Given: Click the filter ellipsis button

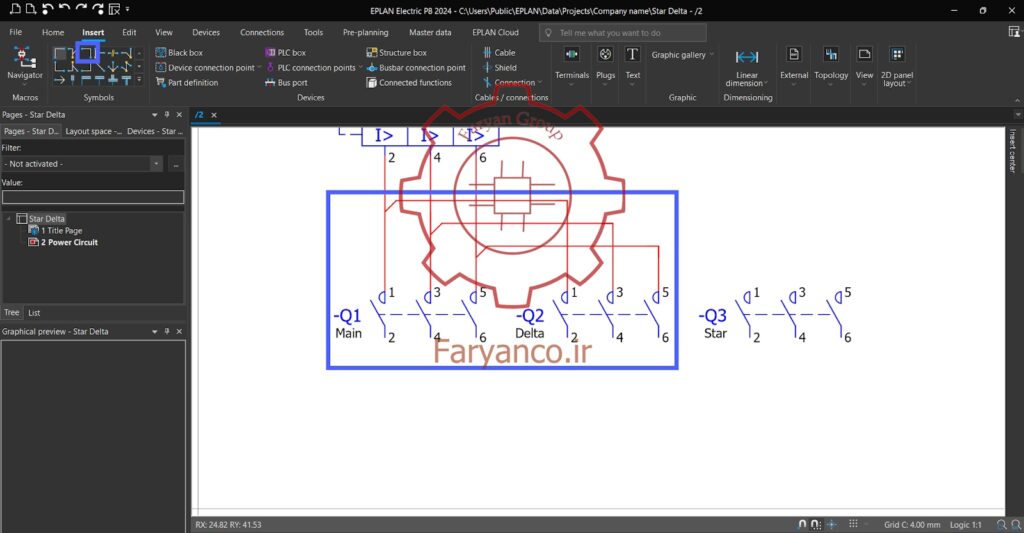Looking at the screenshot, I should point(176,164).
